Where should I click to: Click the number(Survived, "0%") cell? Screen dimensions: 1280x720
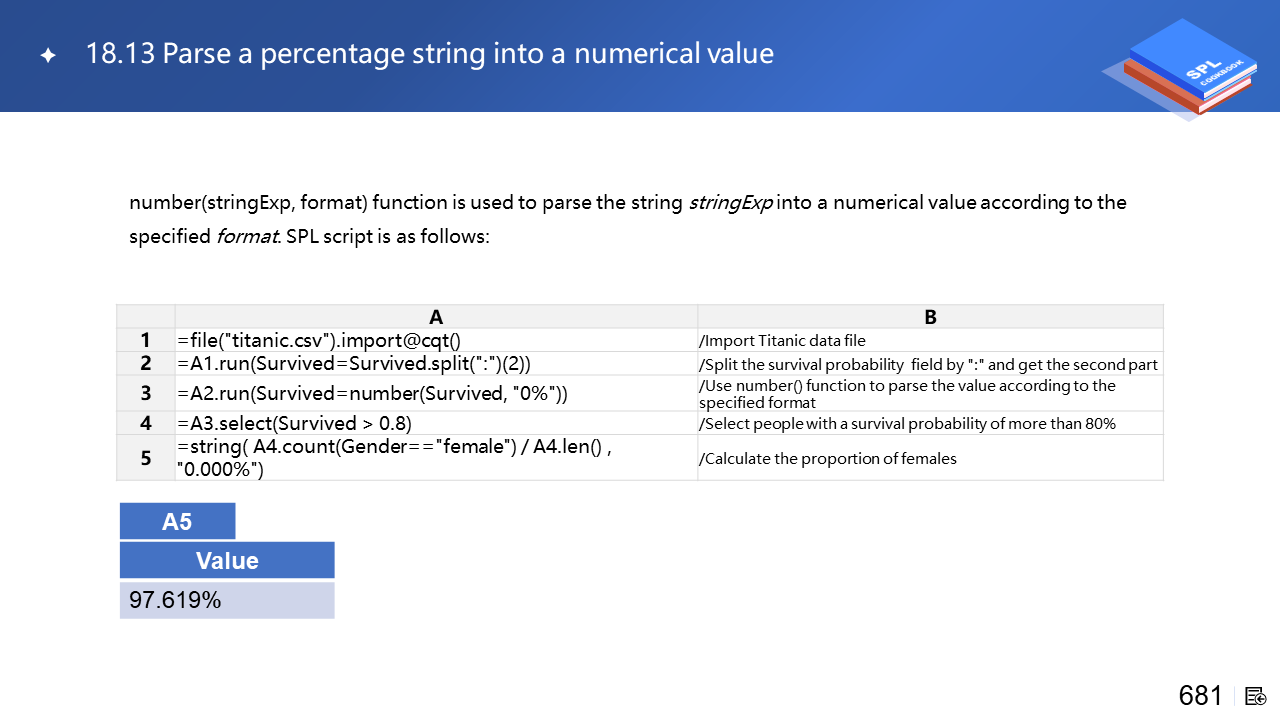click(372, 393)
